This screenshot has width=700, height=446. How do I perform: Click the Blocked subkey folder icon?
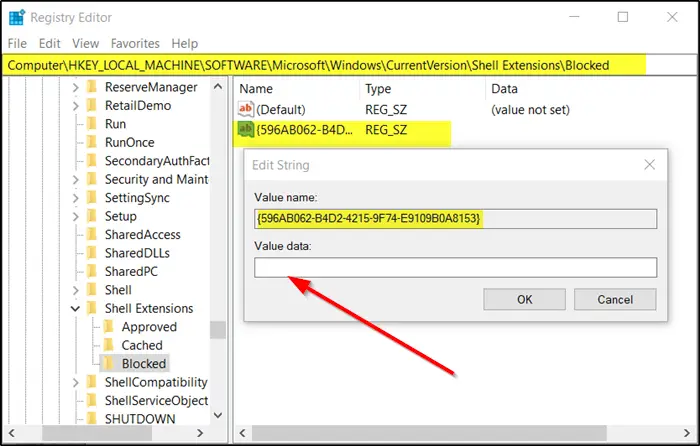[108, 363]
